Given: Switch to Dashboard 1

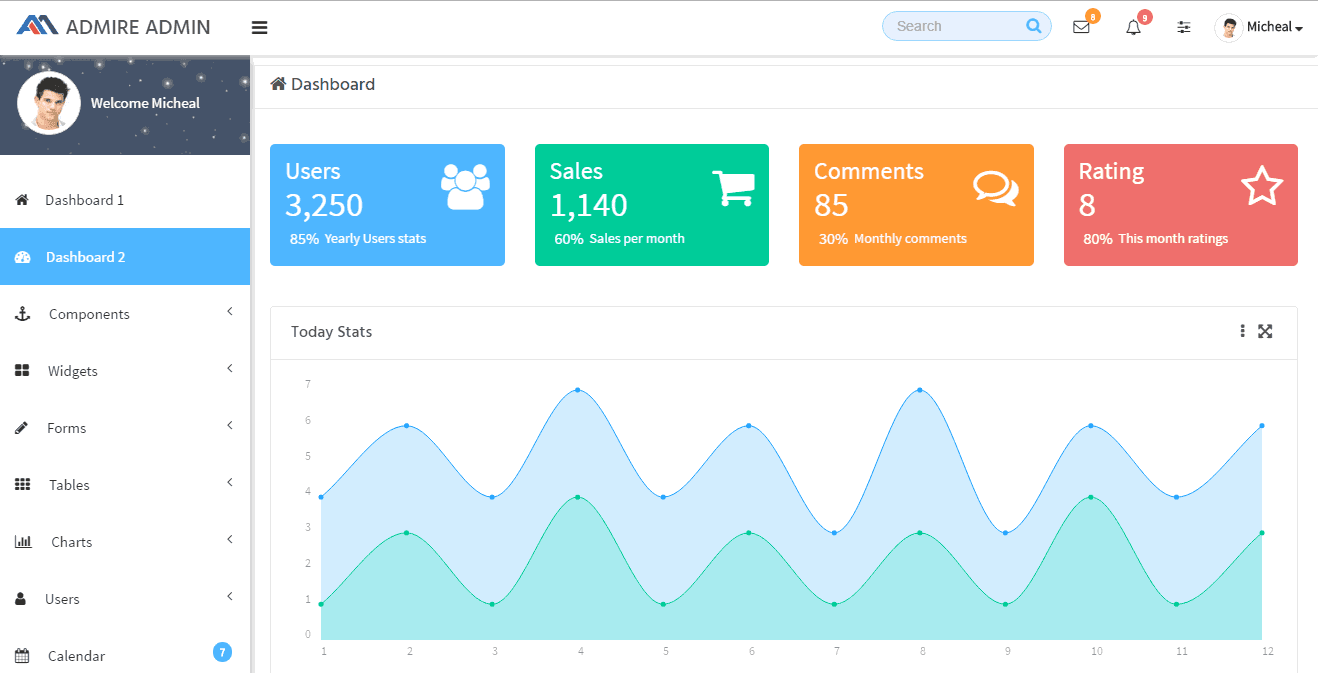Looking at the screenshot, I should [x=84, y=199].
